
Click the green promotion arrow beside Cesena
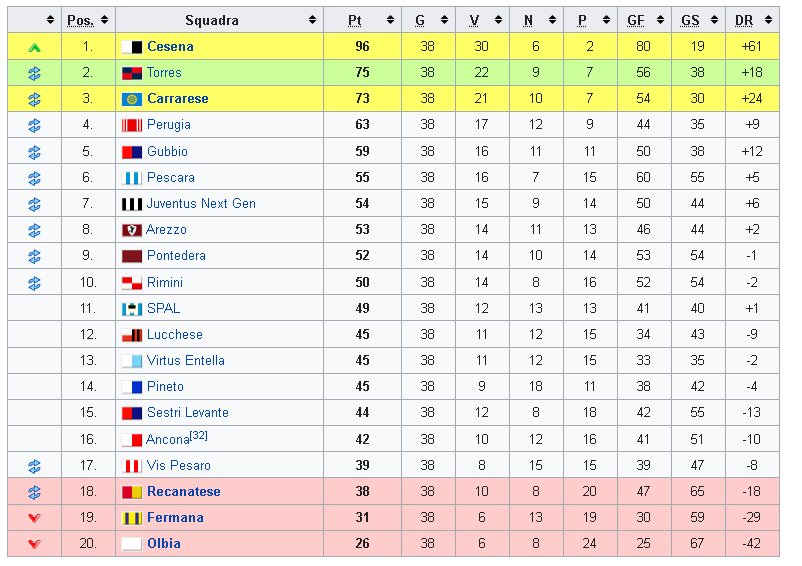[x=34, y=47]
